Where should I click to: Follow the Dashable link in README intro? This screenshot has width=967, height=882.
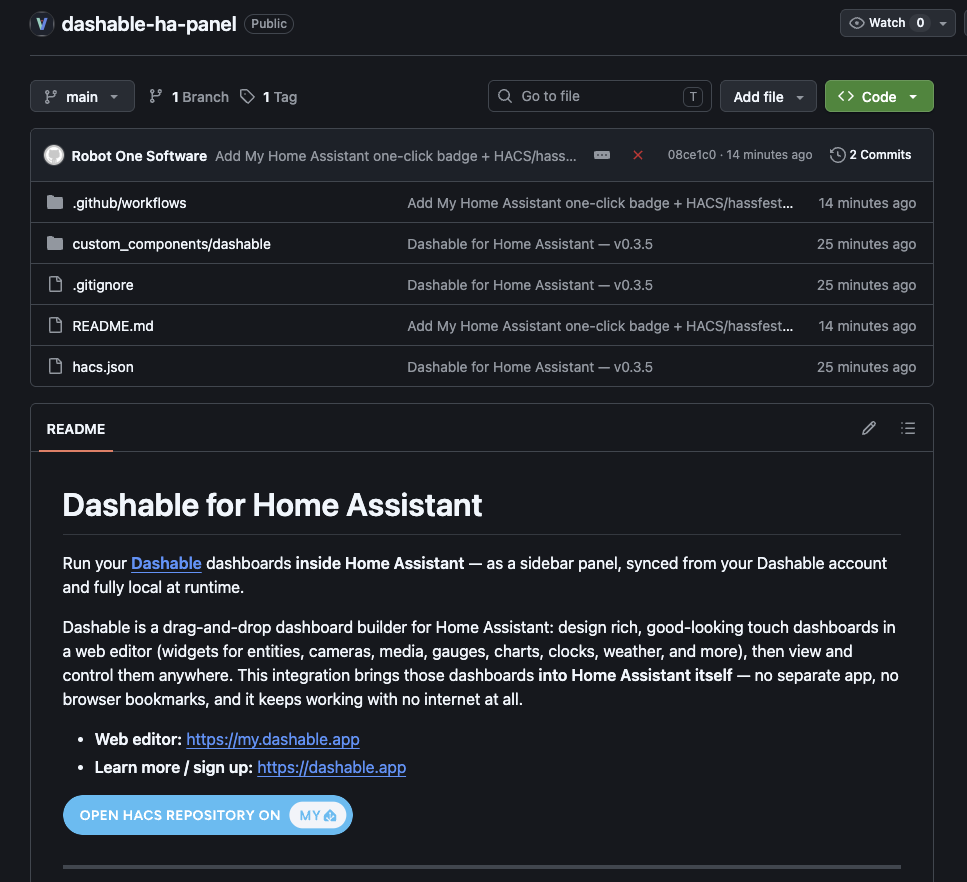coord(166,563)
